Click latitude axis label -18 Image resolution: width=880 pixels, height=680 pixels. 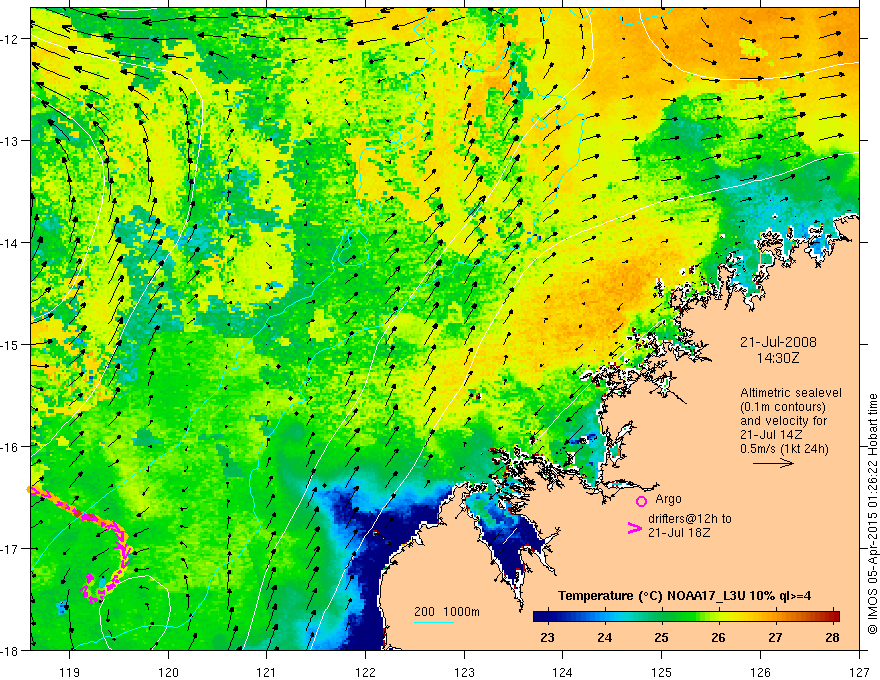(10, 650)
